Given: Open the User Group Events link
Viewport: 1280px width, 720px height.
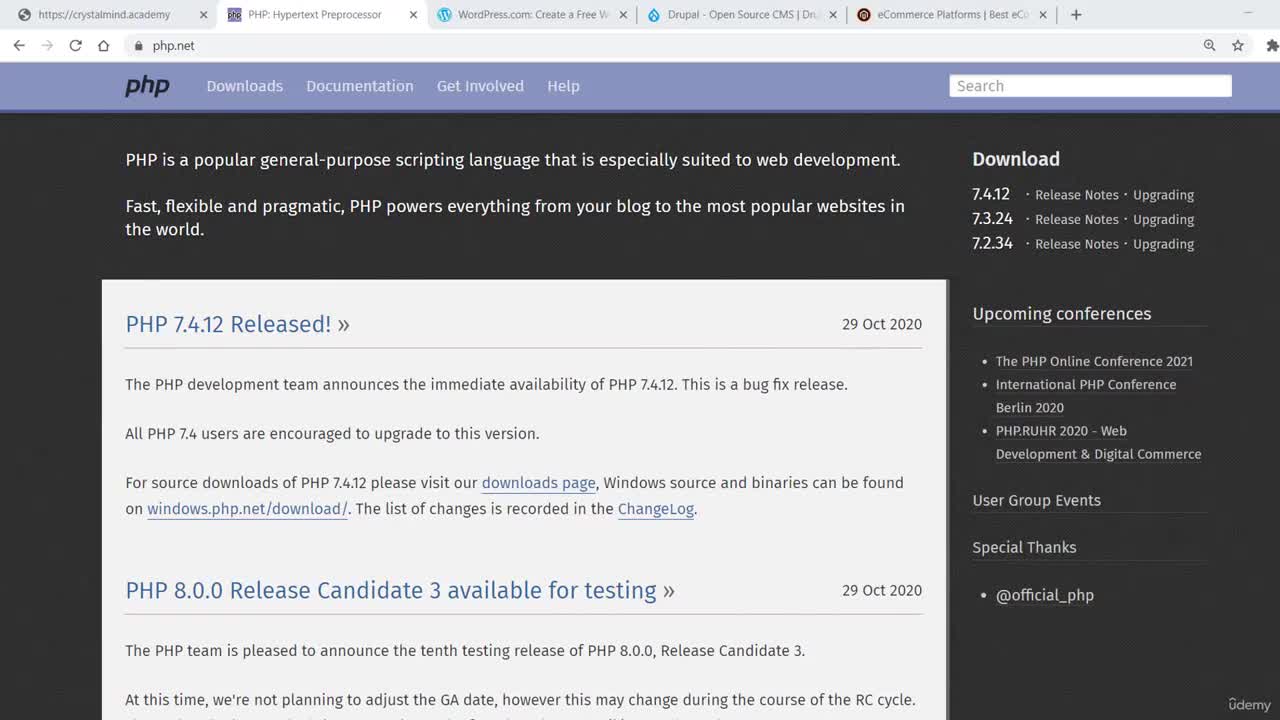Looking at the screenshot, I should 1036,501.
